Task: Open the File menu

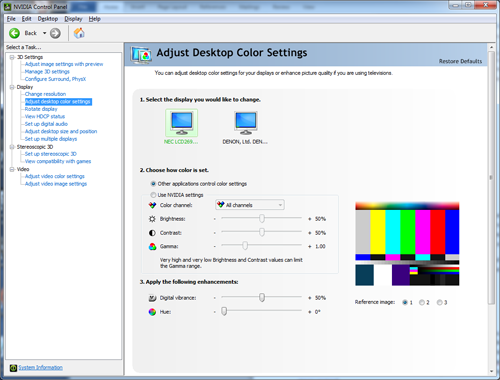Action: (x=11, y=19)
